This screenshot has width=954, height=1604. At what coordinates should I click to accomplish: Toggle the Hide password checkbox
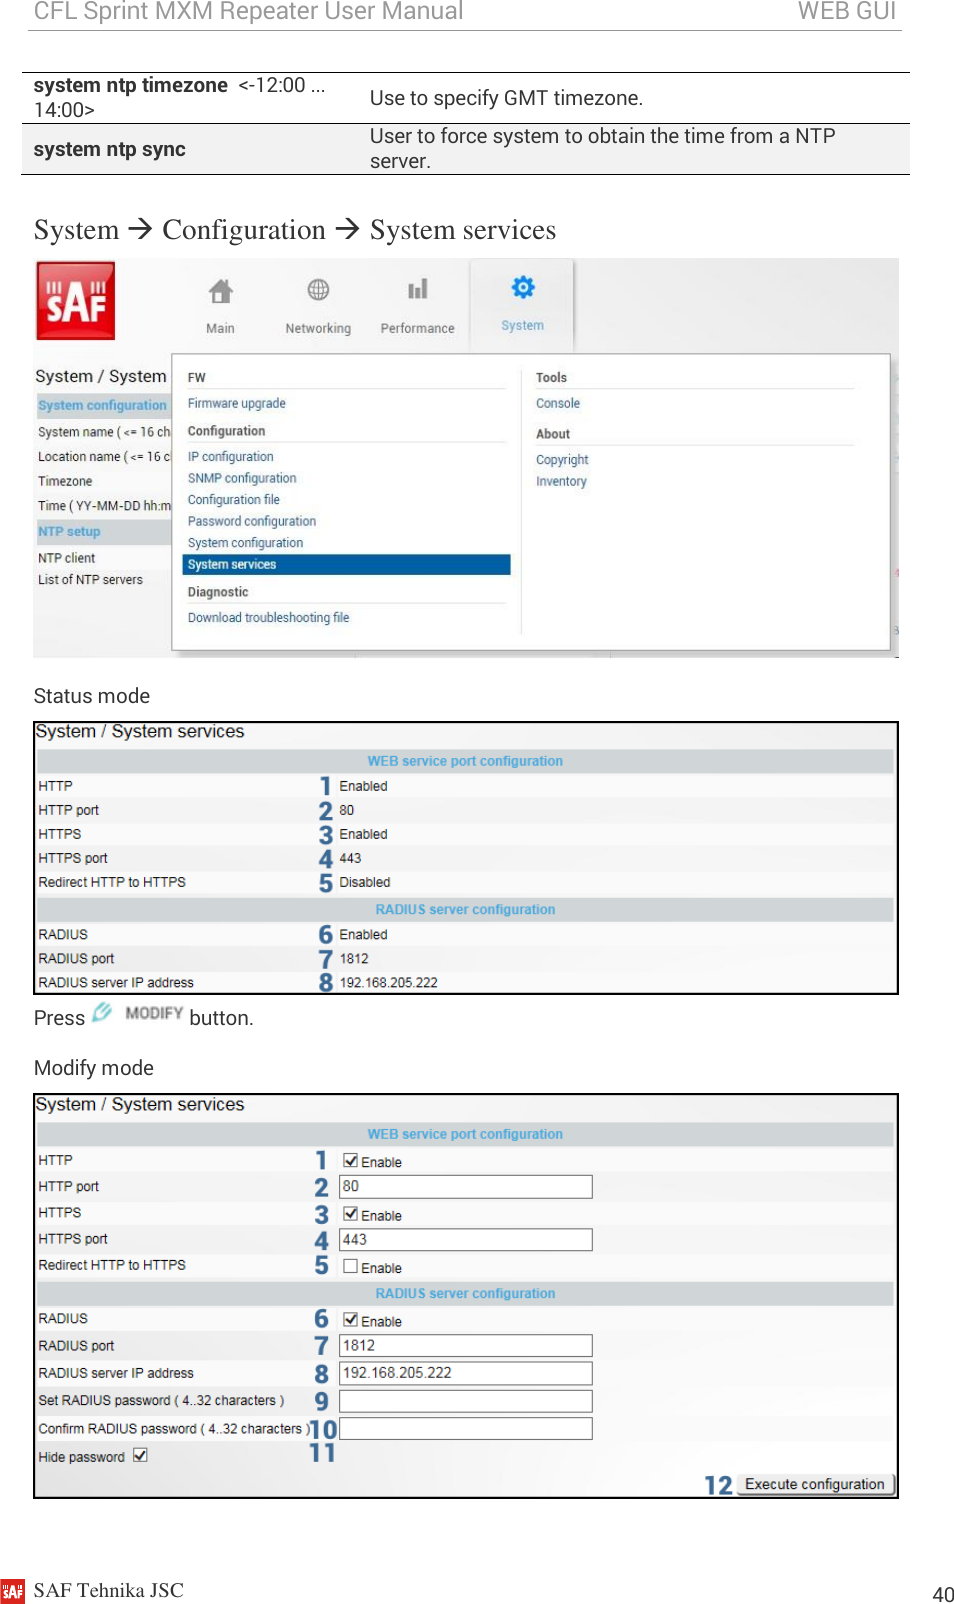point(140,1456)
